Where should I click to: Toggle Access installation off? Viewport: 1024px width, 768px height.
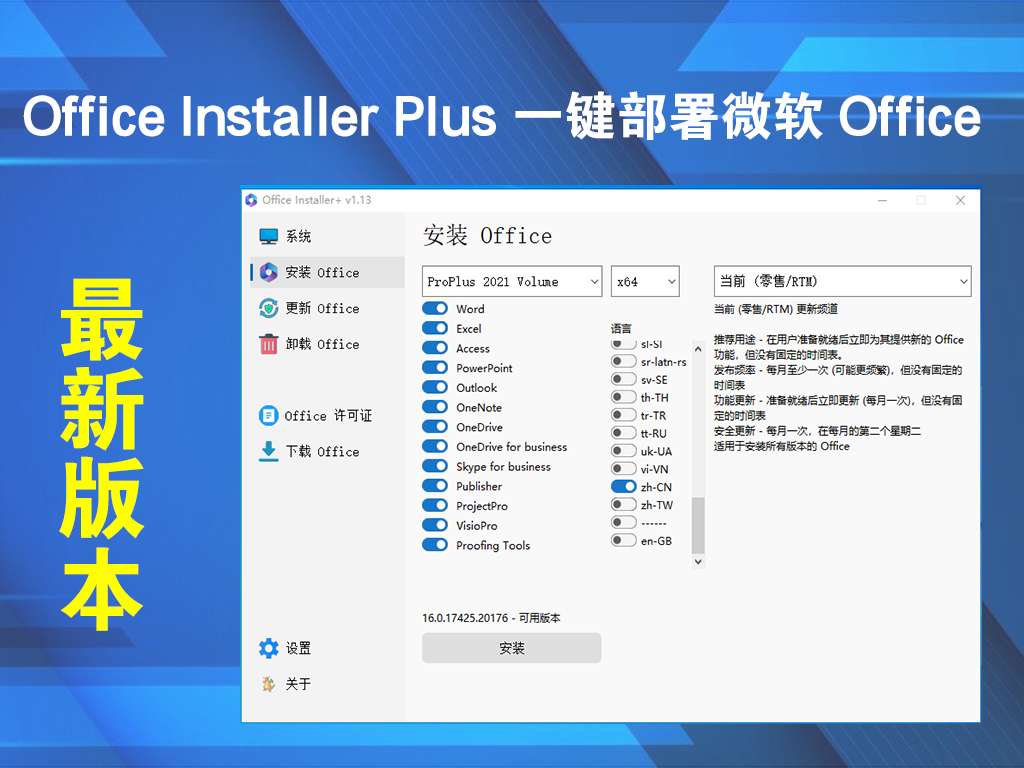tap(435, 347)
